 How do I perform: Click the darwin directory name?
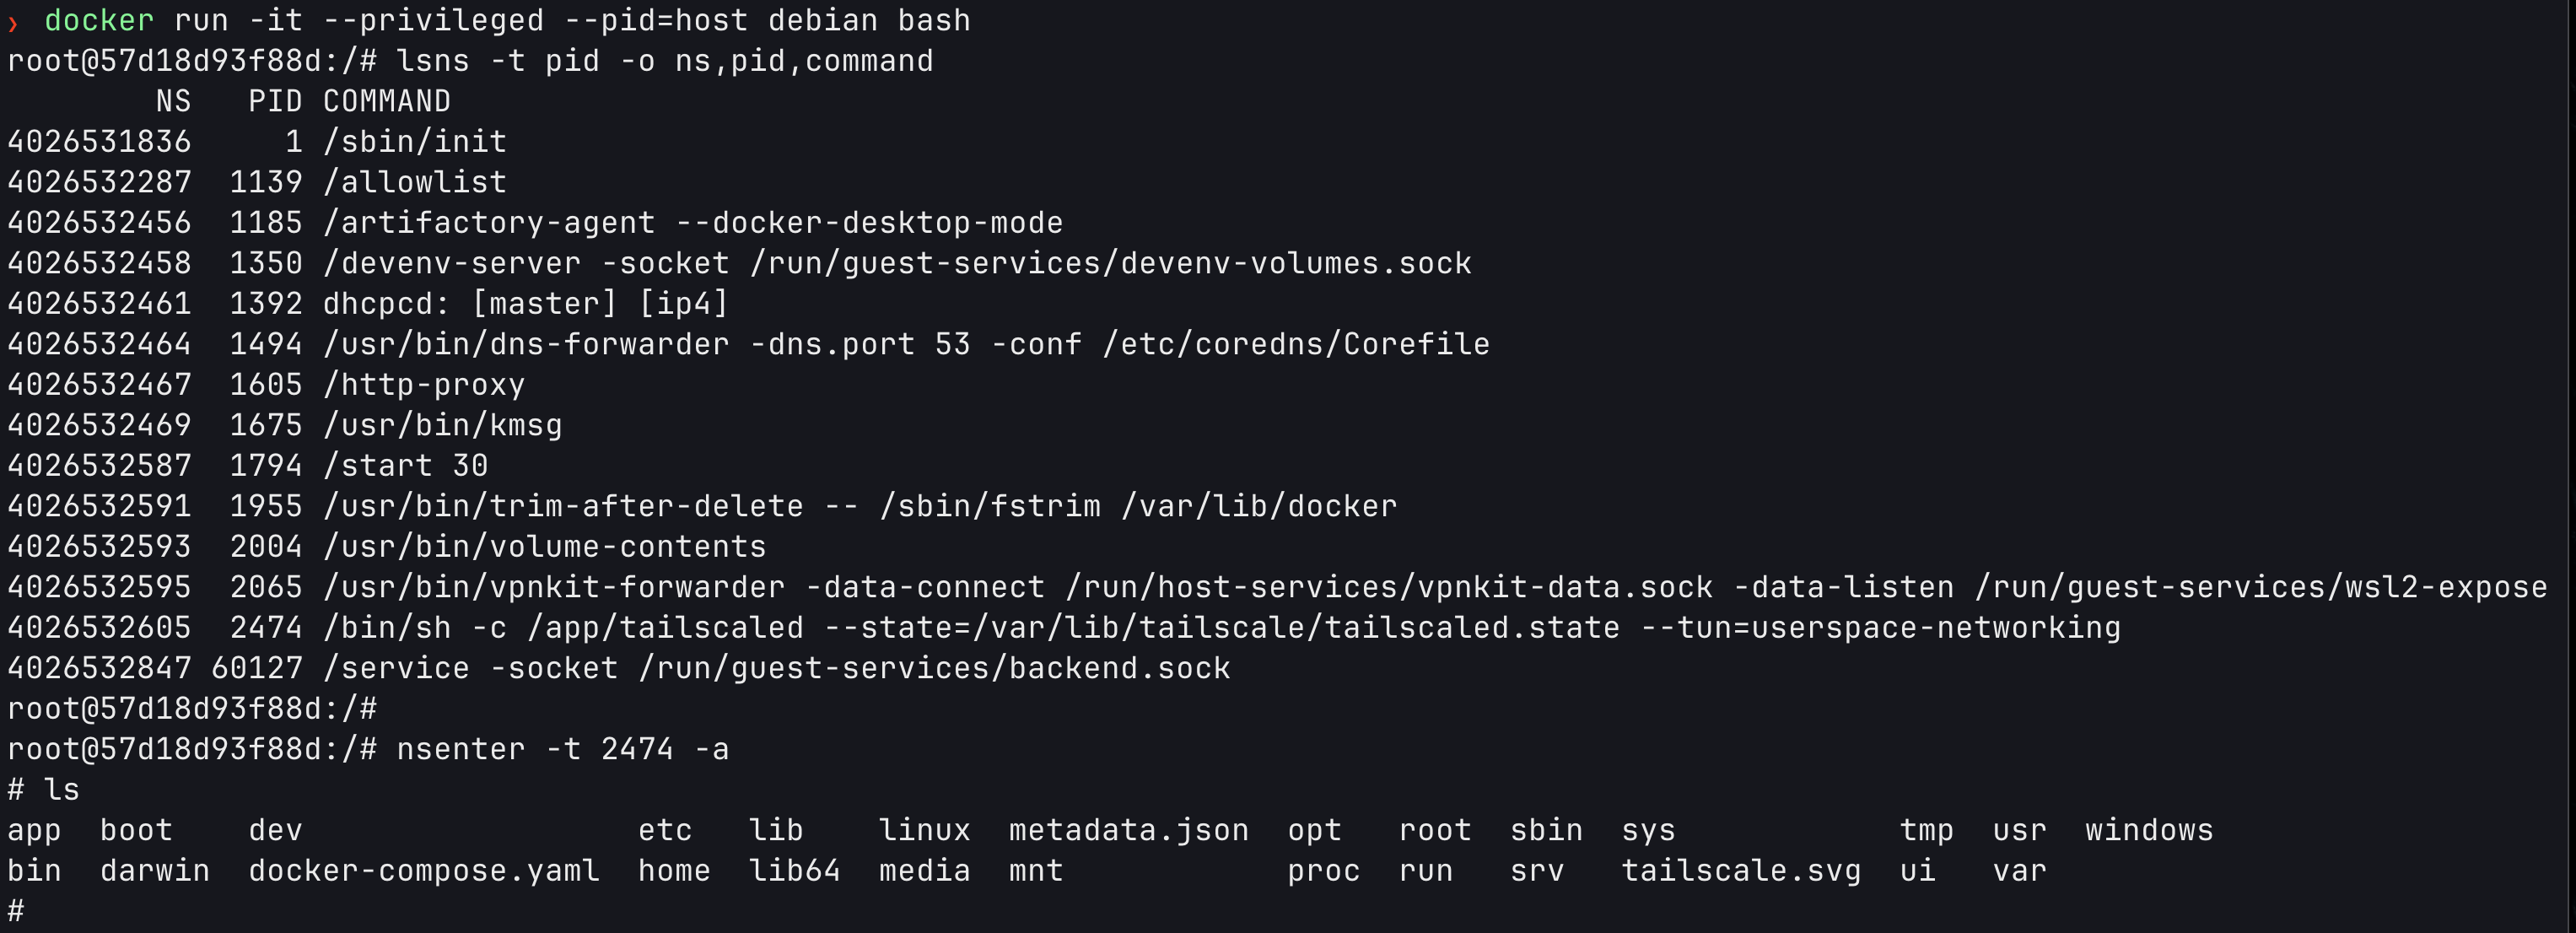click(x=155, y=870)
